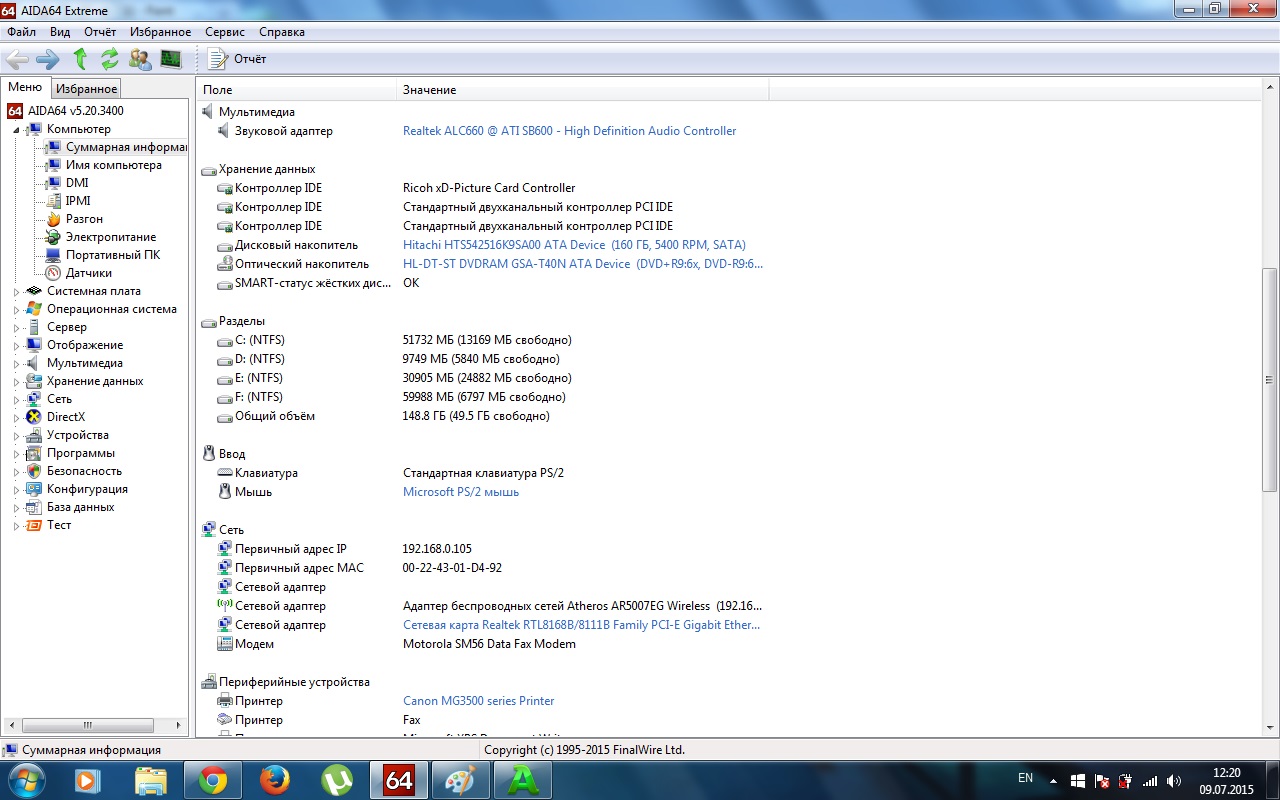Open the Hitachi HTS542516K9SA00 drive link
Image resolution: width=1280 pixels, height=800 pixels.
(574, 245)
